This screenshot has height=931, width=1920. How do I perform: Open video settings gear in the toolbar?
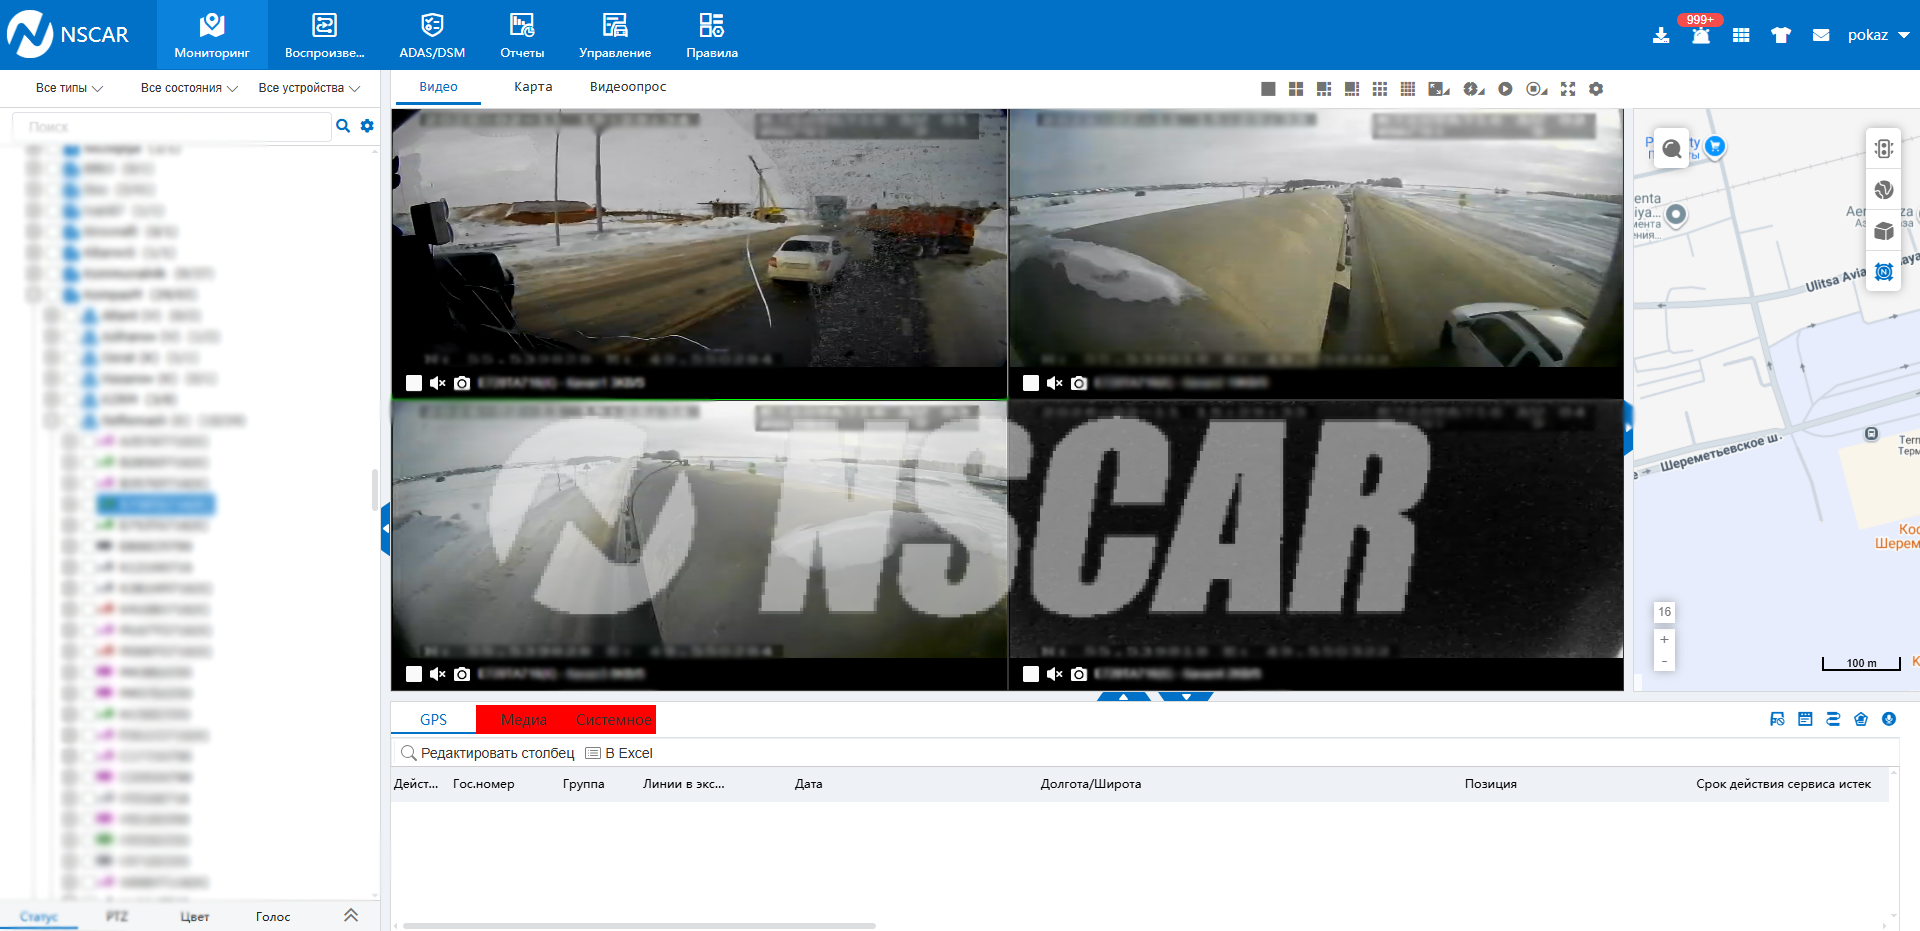[x=1596, y=89]
